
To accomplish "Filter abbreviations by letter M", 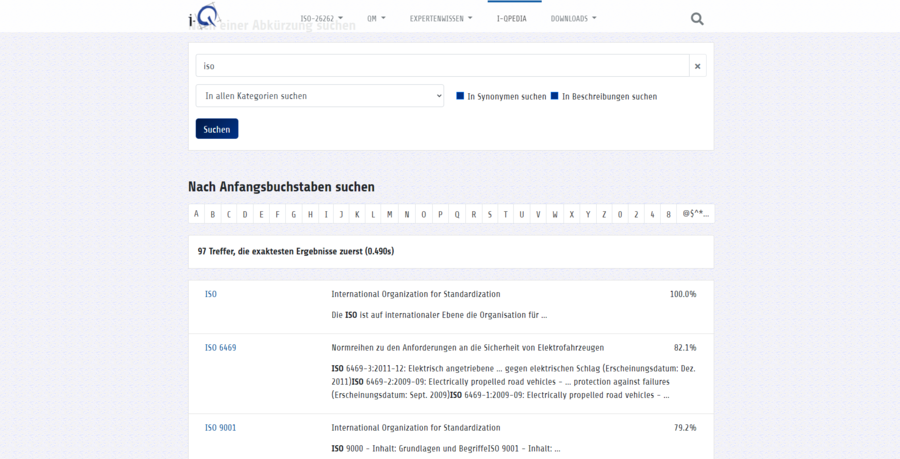I will 390,214.
